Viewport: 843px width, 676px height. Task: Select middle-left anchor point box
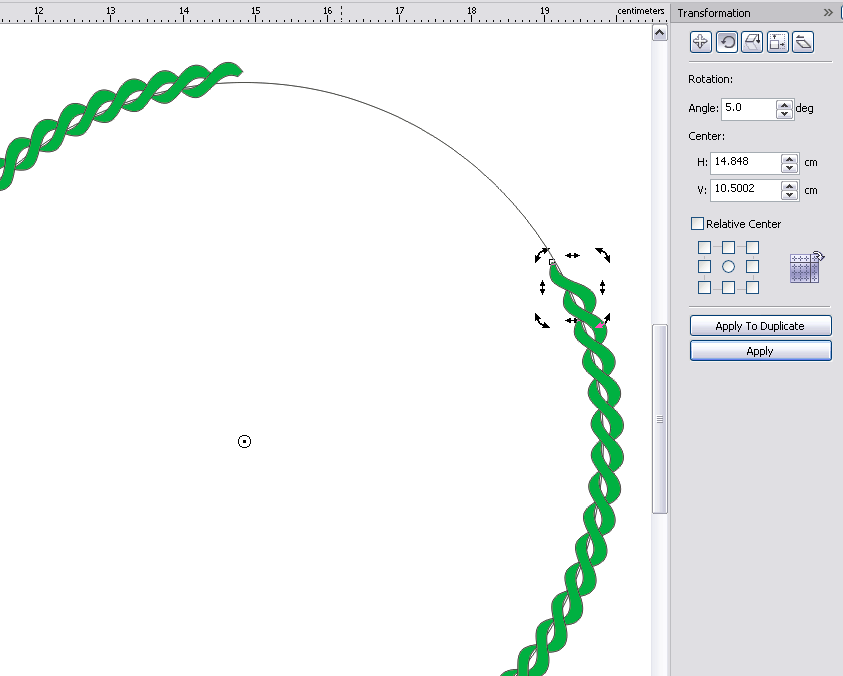click(704, 267)
